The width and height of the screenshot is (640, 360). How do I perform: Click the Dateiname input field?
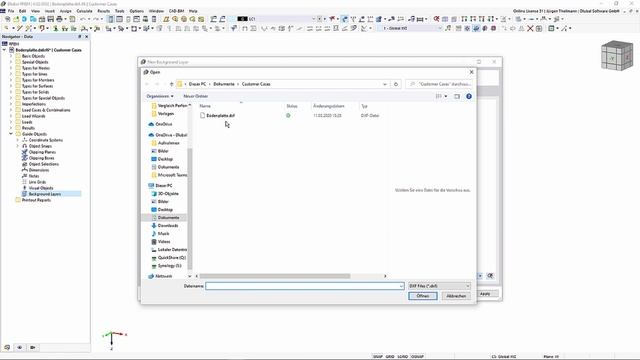pos(304,286)
